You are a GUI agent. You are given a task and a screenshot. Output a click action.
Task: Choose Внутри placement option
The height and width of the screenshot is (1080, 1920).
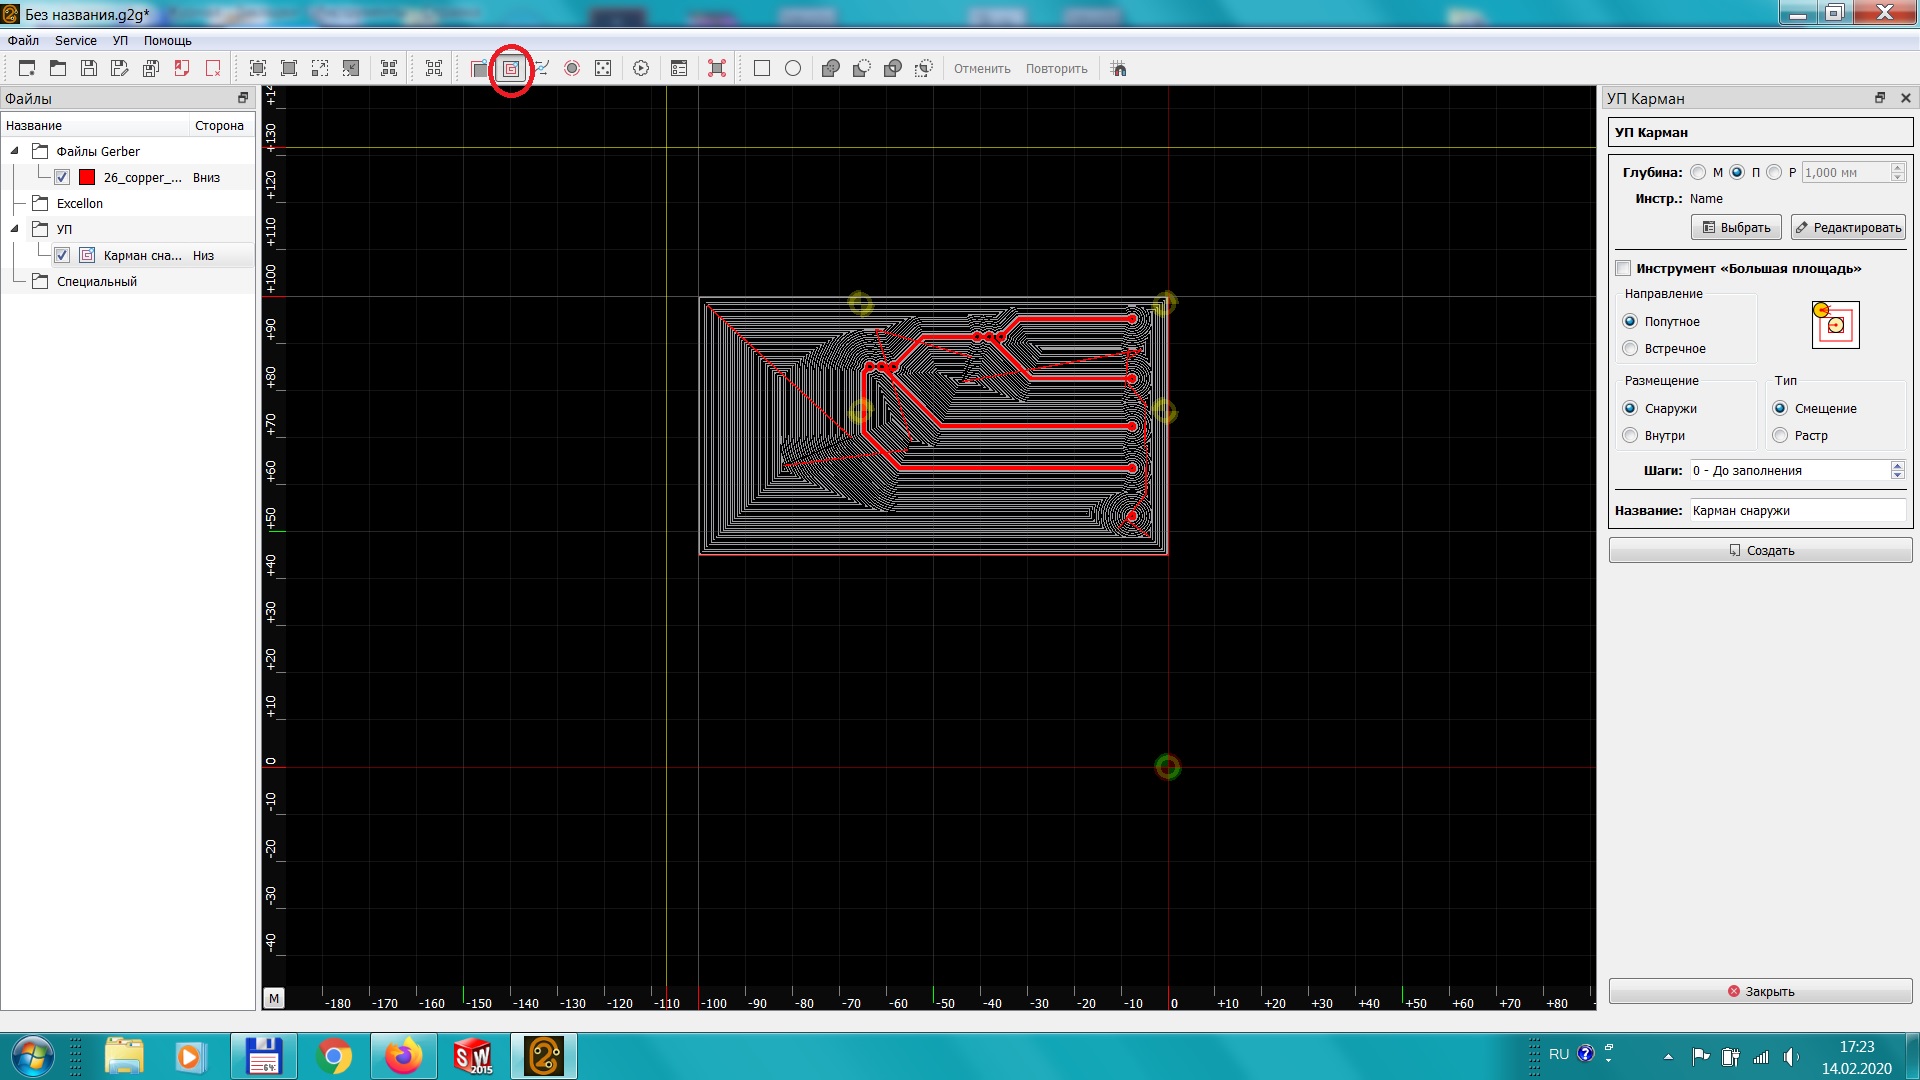coord(1631,436)
